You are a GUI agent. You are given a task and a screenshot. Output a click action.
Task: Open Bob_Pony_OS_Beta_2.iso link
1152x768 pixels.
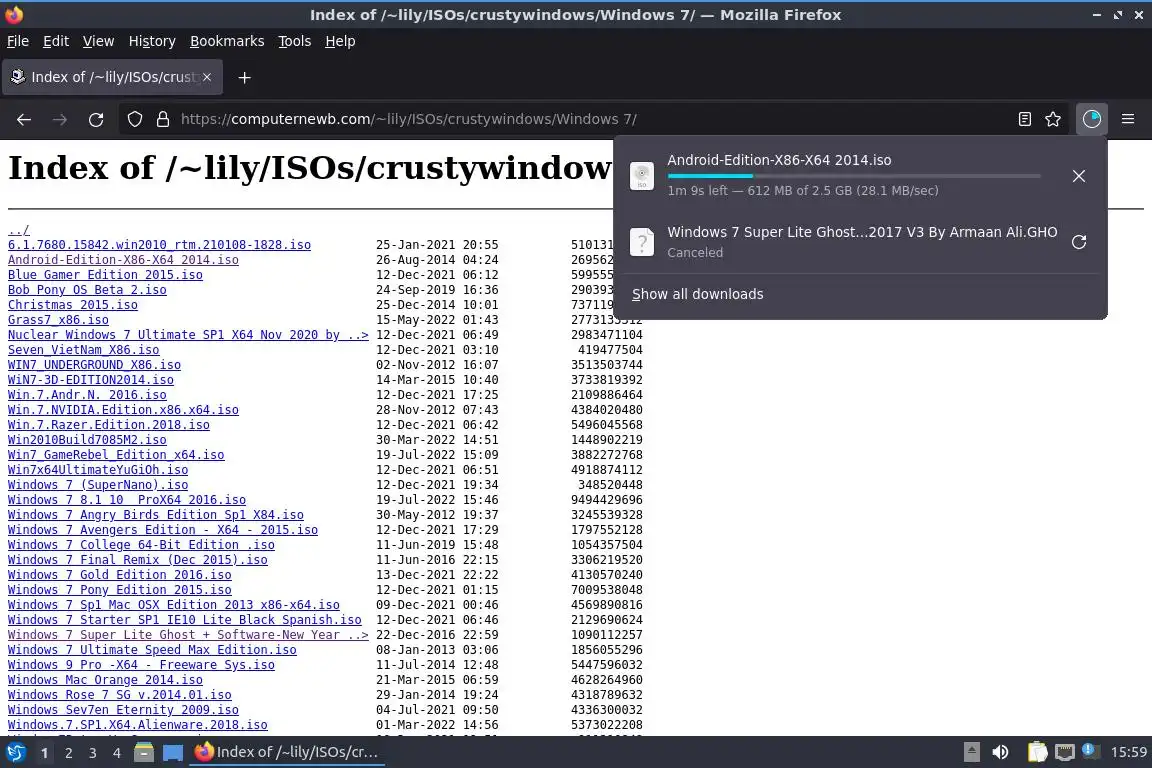(87, 290)
